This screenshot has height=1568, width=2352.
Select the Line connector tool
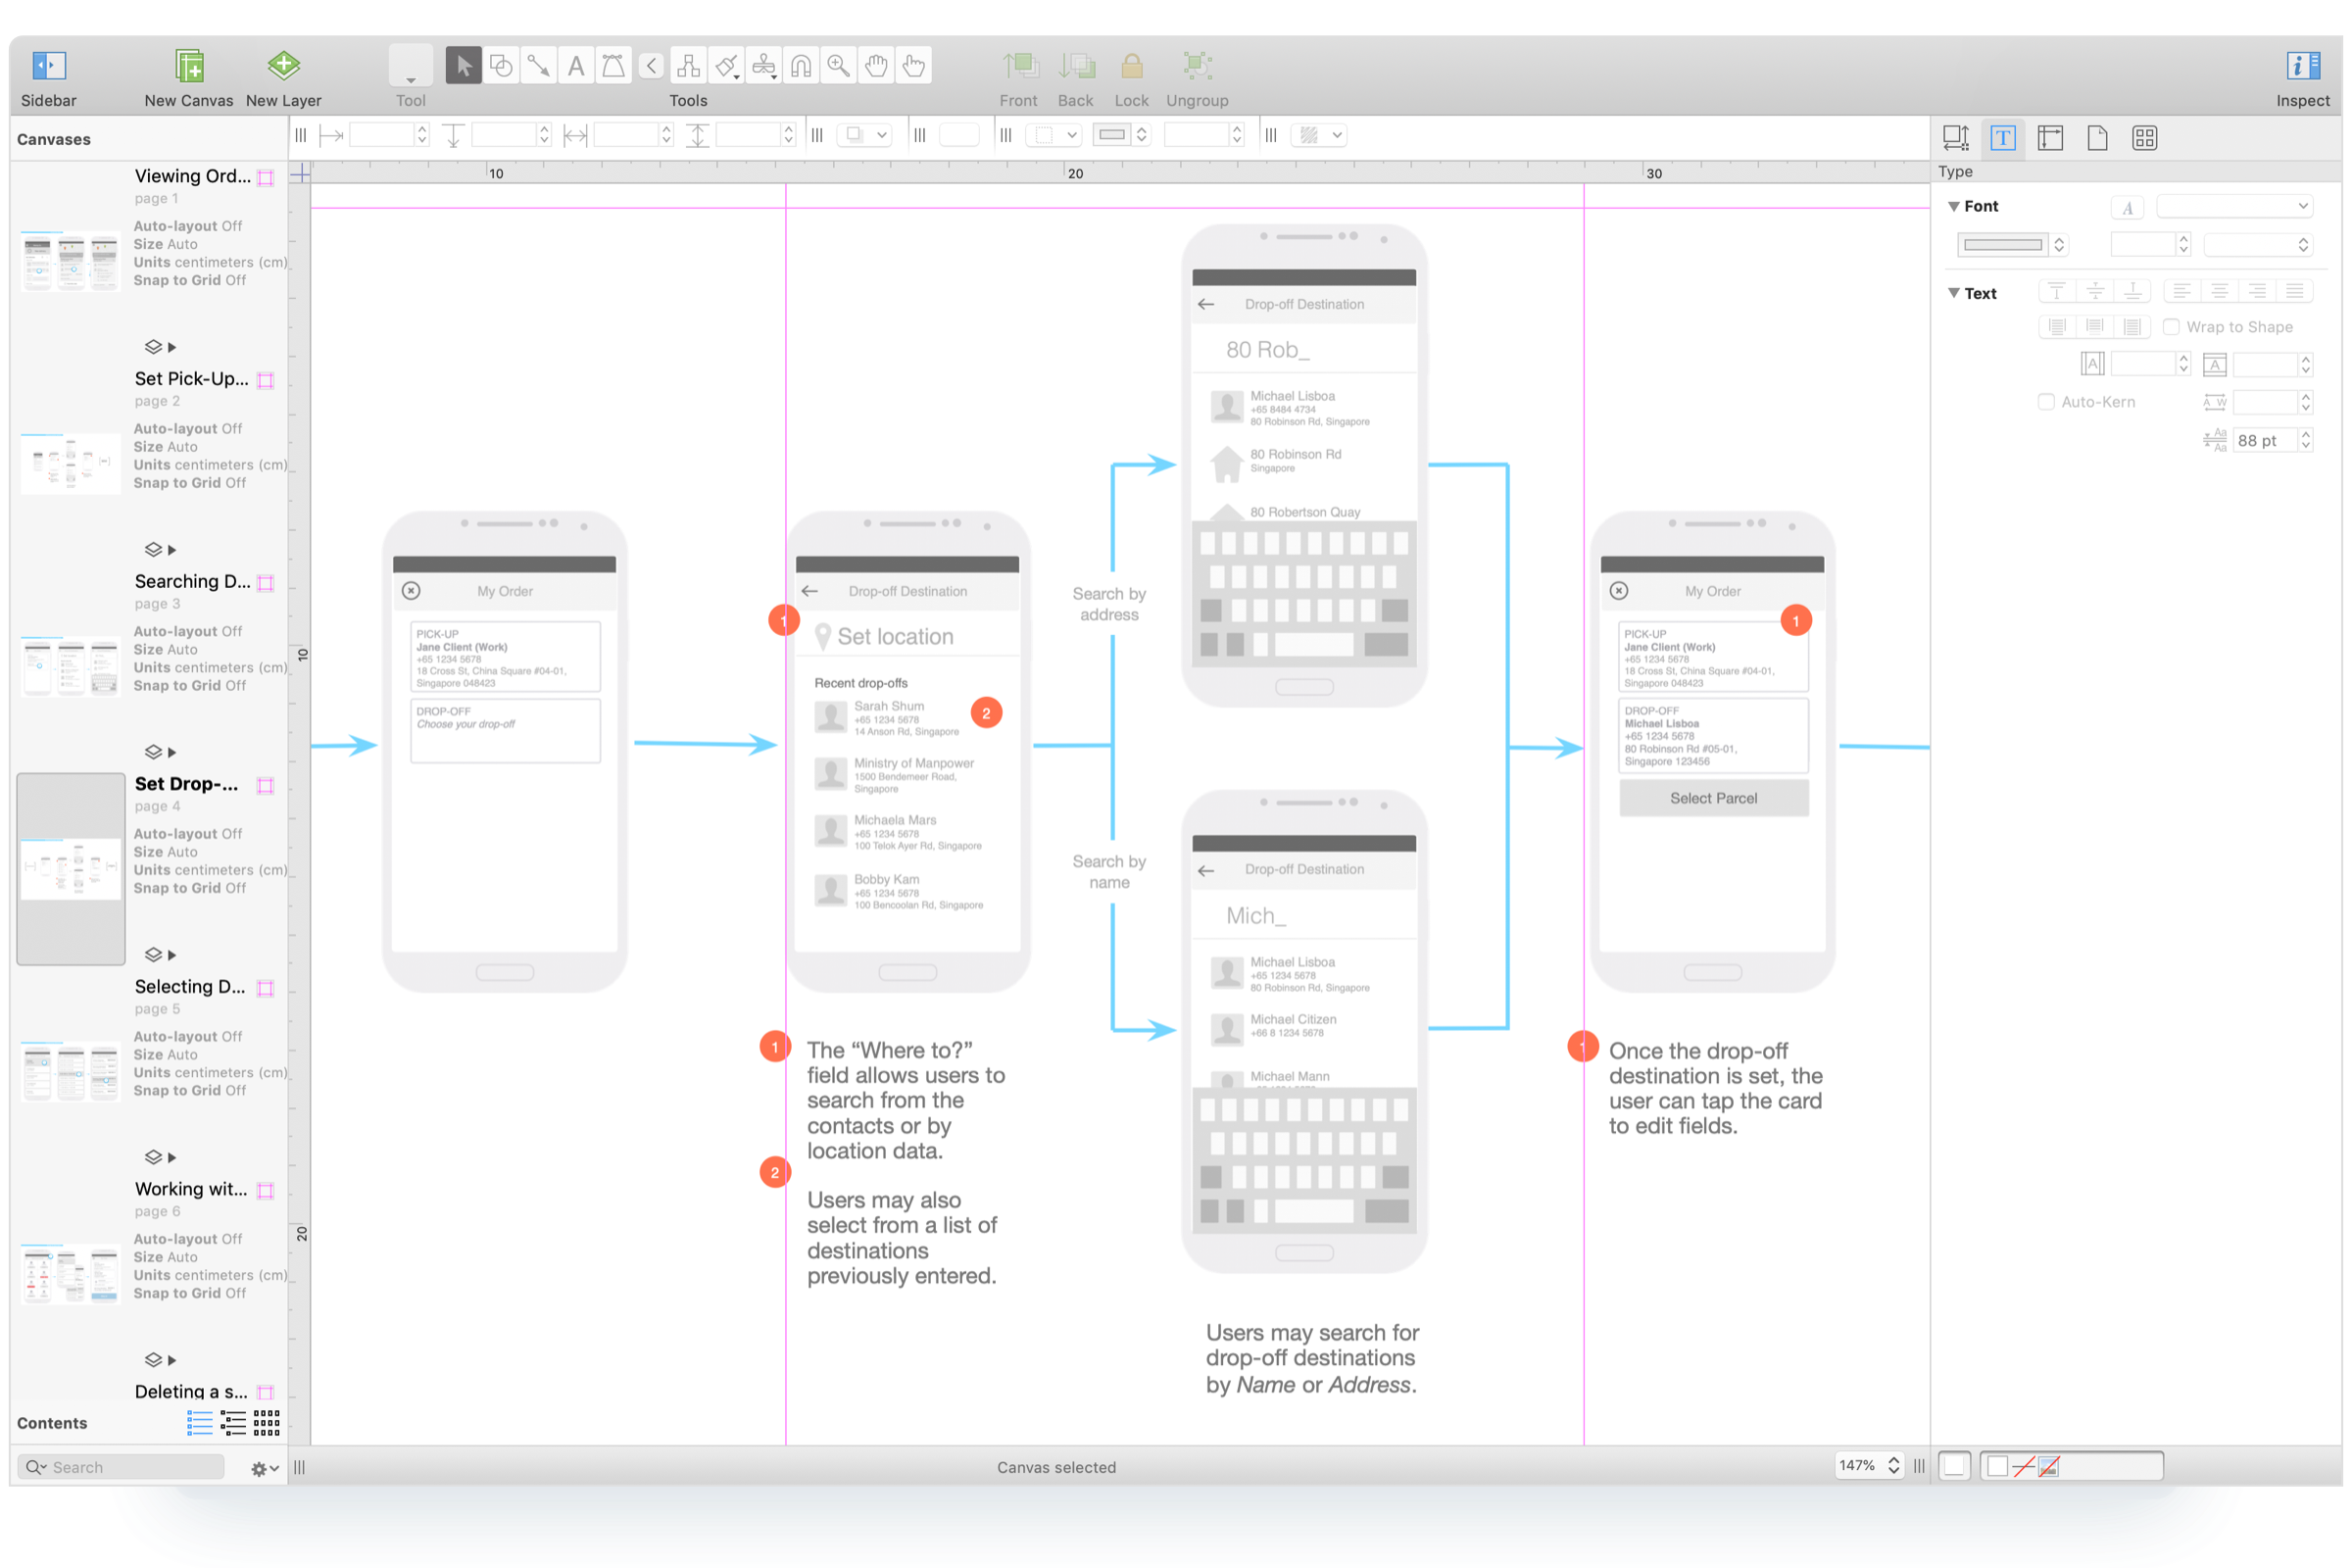click(538, 66)
